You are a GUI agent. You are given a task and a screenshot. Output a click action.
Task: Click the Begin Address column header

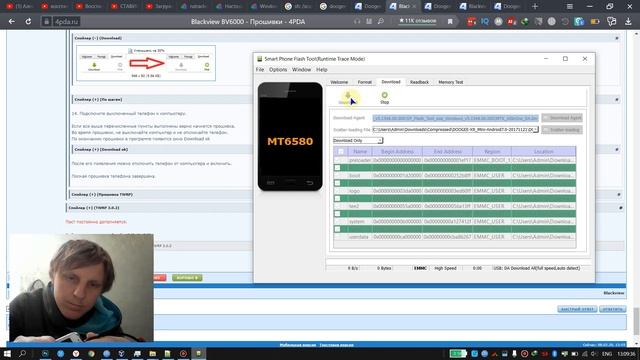pyautogui.click(x=397, y=151)
